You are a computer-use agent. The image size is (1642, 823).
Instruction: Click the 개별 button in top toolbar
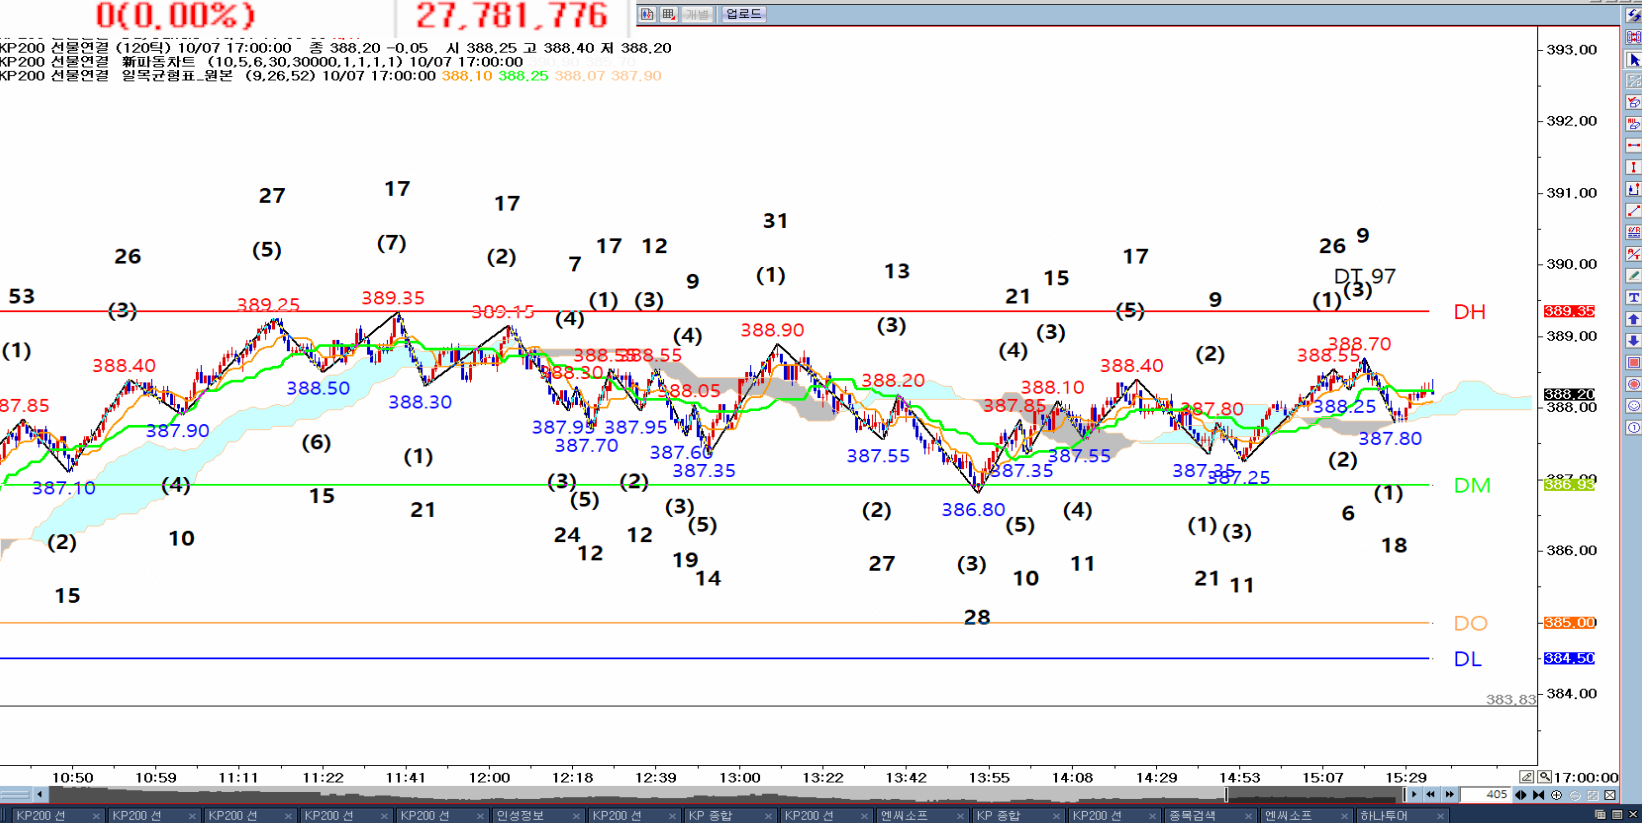(696, 14)
